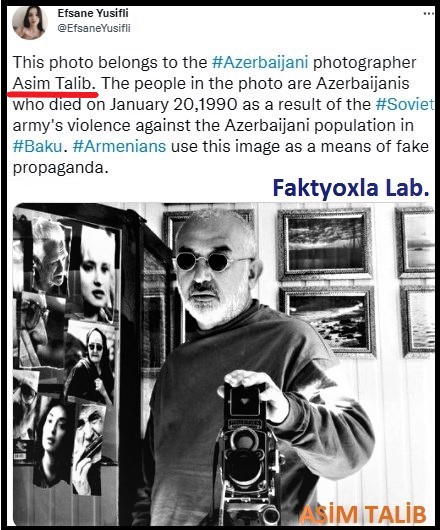
Task: Open the #Armenians hashtag
Action: tap(119, 146)
